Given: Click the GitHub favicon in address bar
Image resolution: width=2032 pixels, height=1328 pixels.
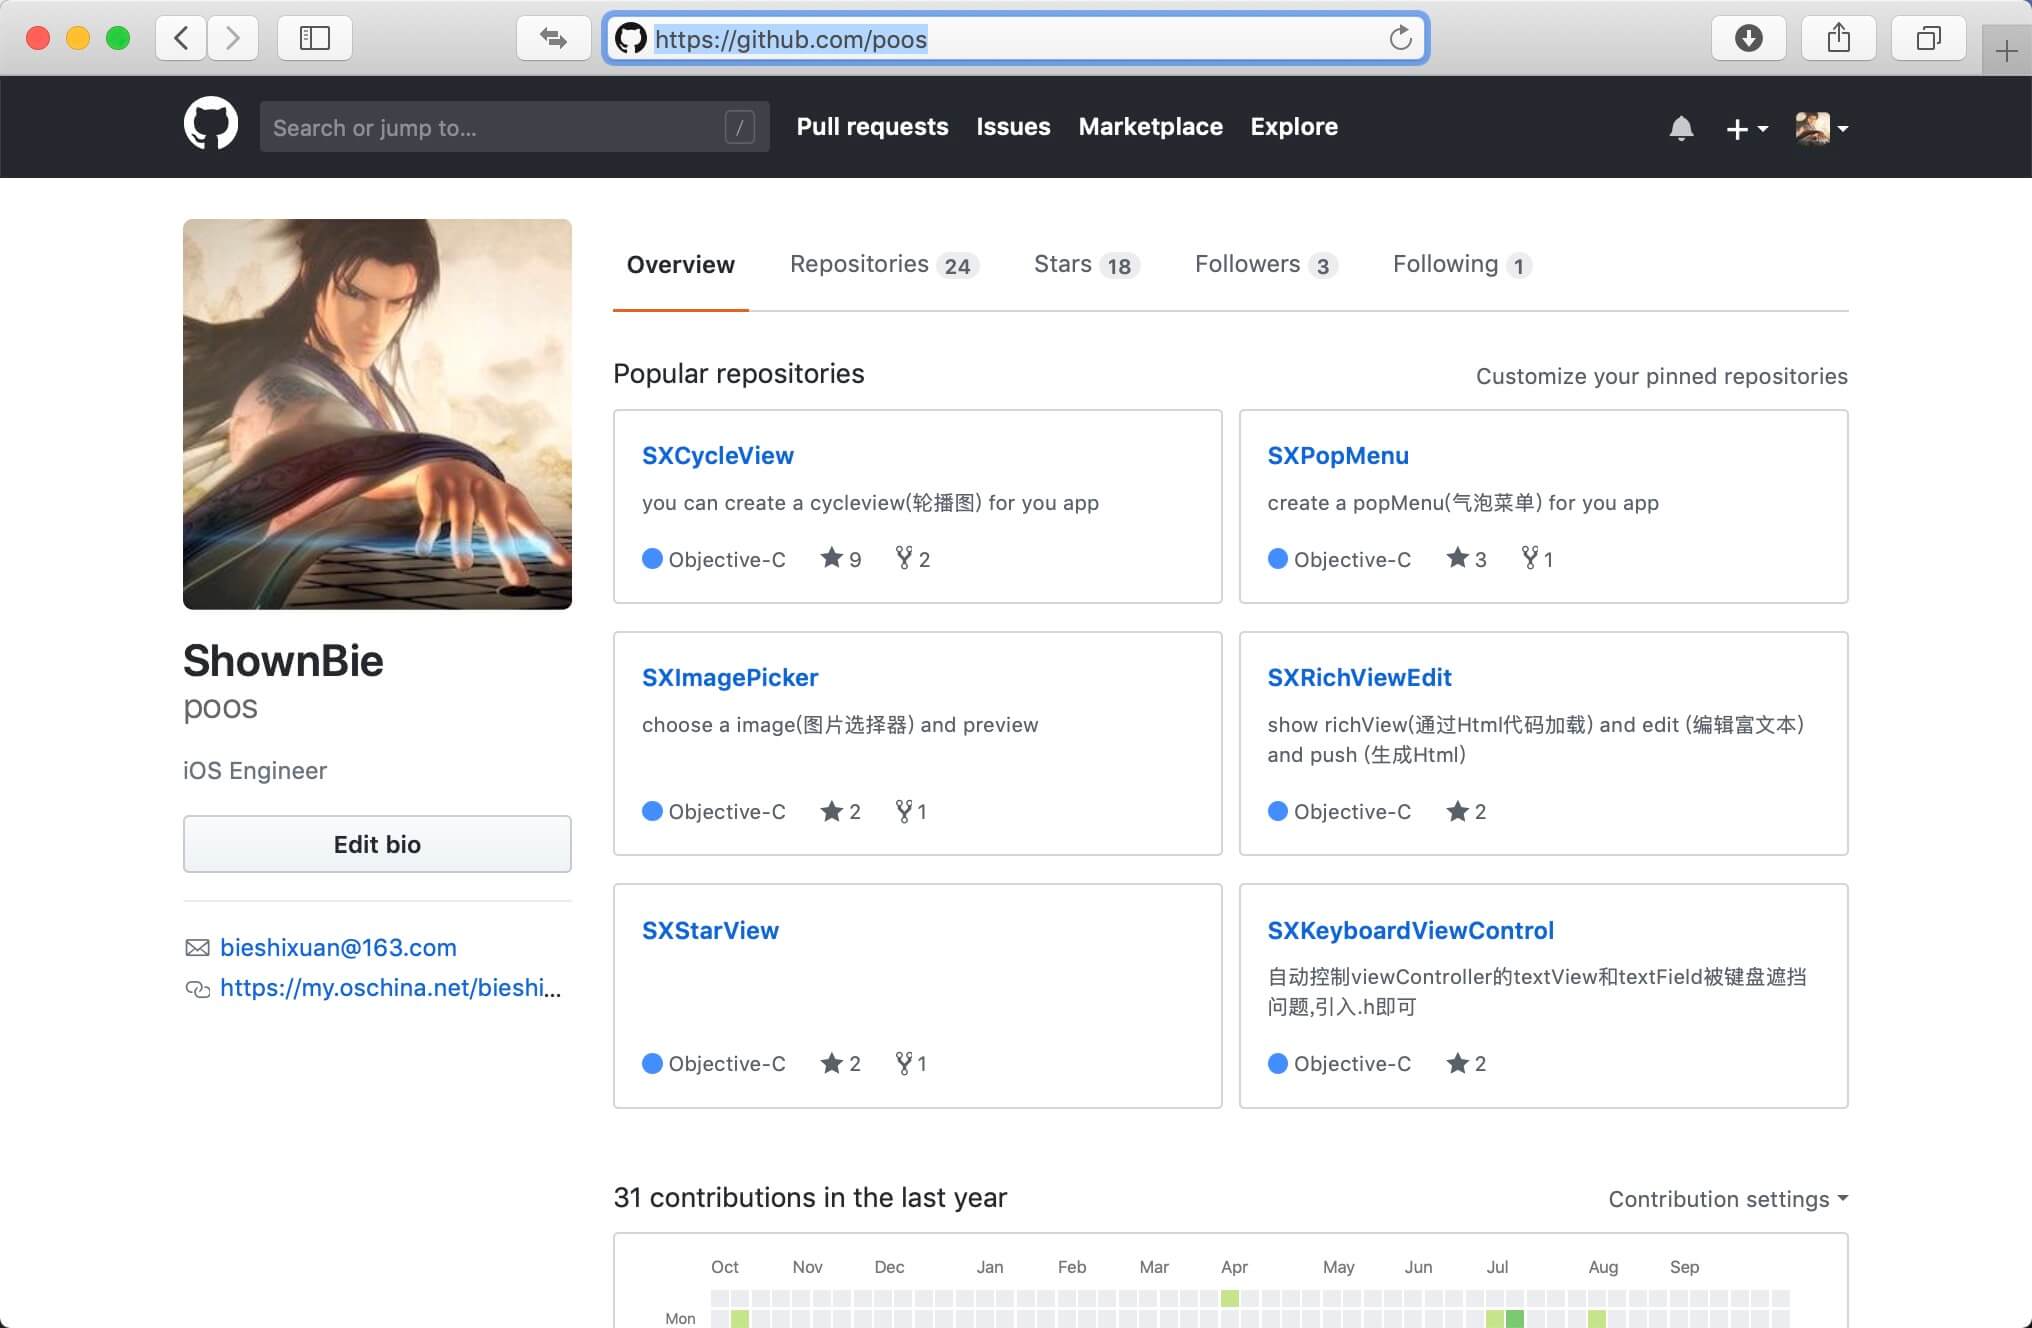Looking at the screenshot, I should click(x=630, y=38).
